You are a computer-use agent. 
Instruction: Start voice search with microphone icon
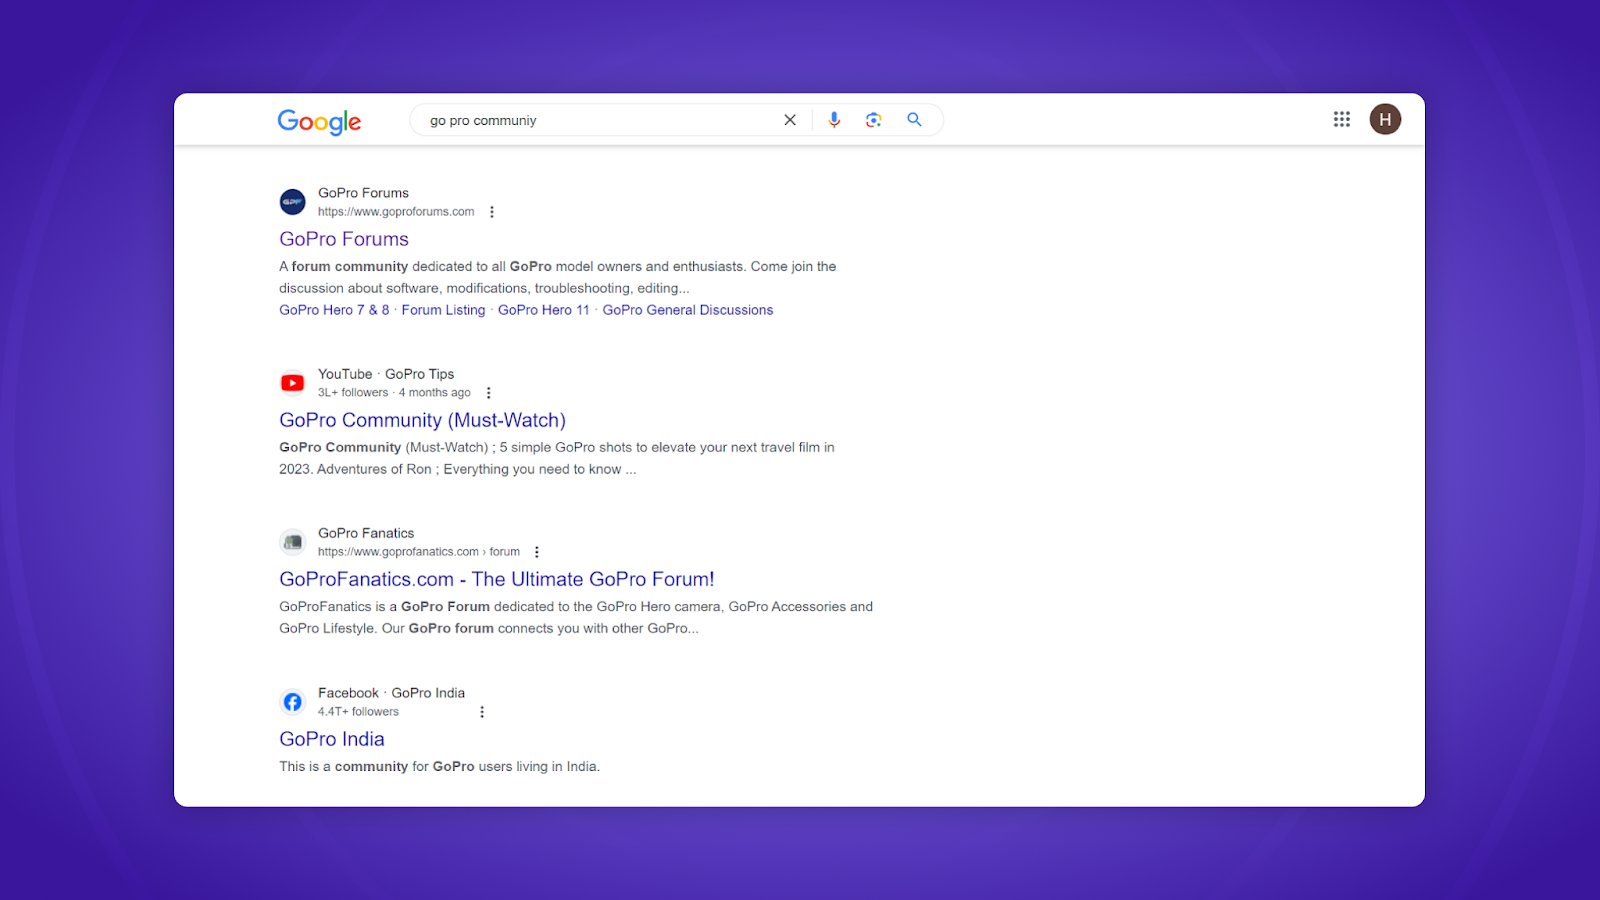[x=834, y=120]
